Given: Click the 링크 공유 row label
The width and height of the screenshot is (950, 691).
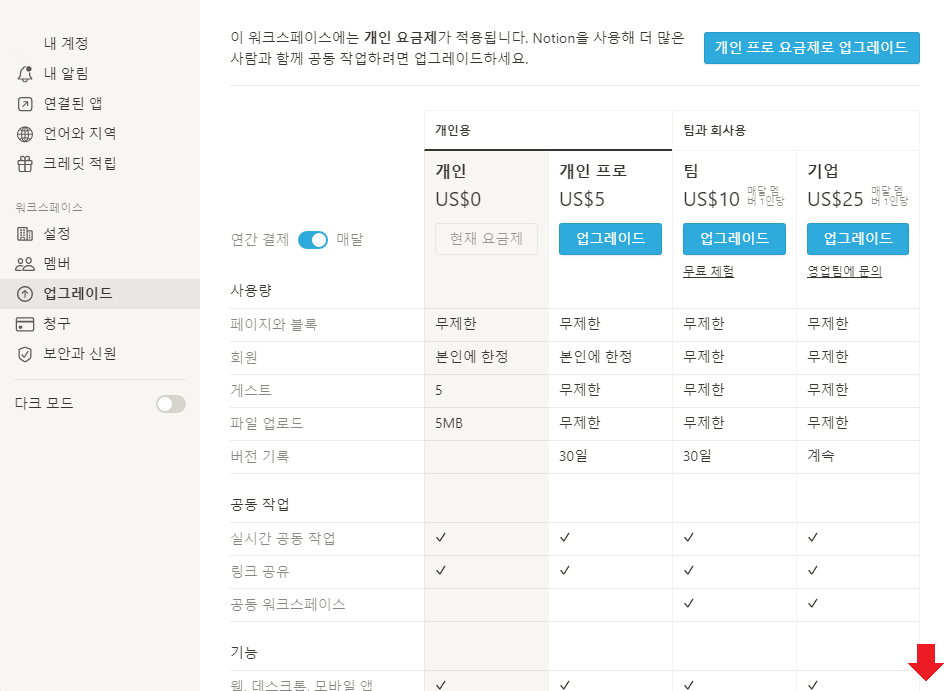Looking at the screenshot, I should (260, 571).
